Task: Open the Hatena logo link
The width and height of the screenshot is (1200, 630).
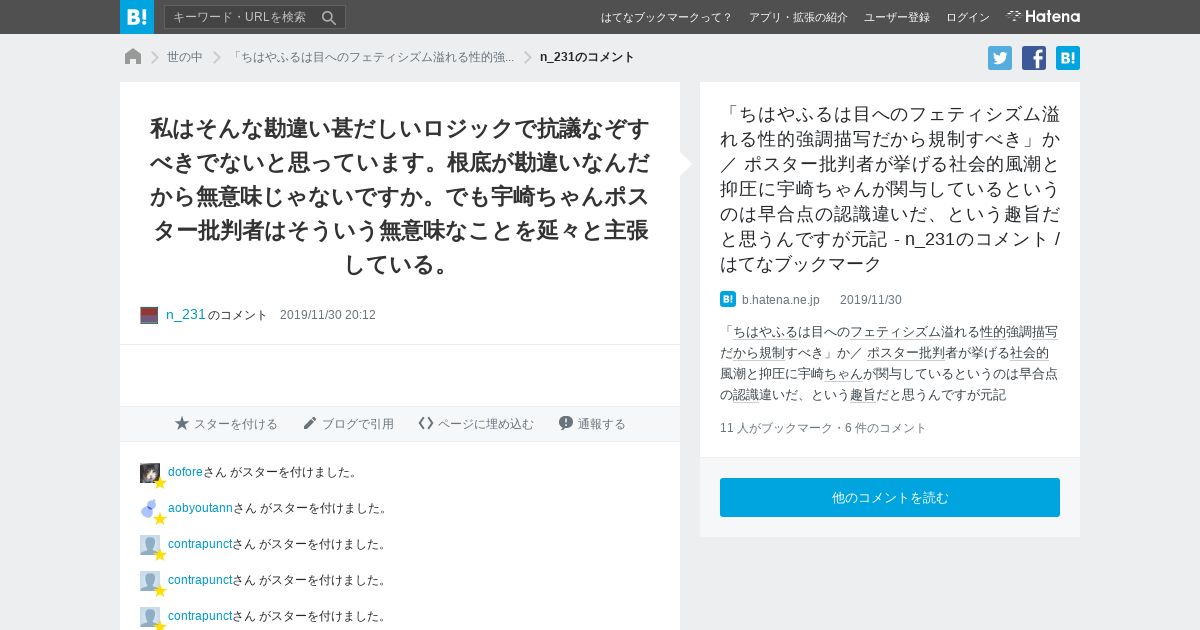Action: pyautogui.click(x=1043, y=16)
